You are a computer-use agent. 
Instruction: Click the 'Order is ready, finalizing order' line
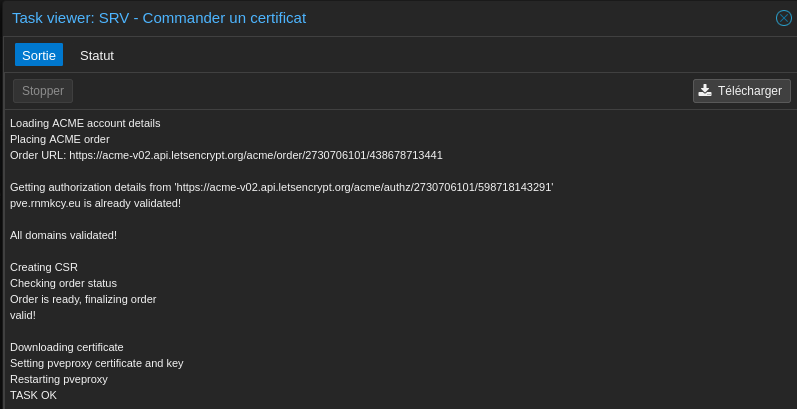[x=83, y=299]
